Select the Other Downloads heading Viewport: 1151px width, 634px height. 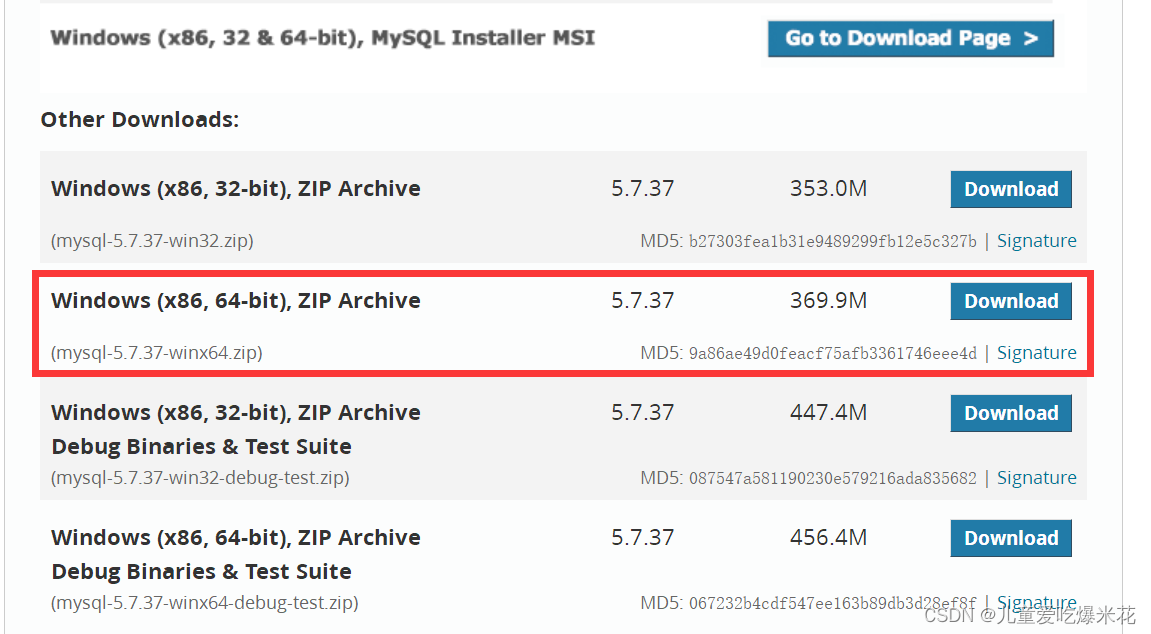click(x=139, y=120)
